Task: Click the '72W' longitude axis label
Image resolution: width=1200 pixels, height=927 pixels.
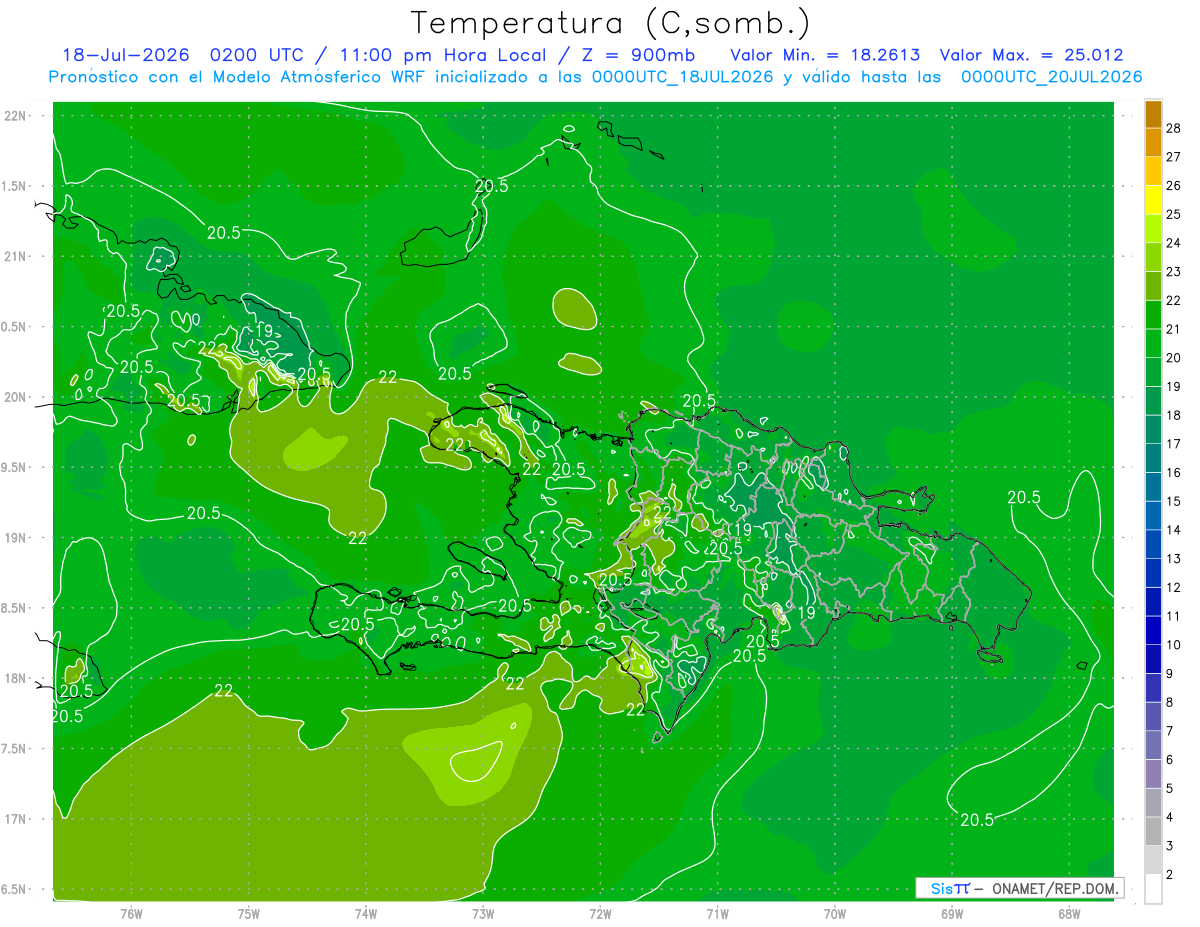Action: point(600,914)
